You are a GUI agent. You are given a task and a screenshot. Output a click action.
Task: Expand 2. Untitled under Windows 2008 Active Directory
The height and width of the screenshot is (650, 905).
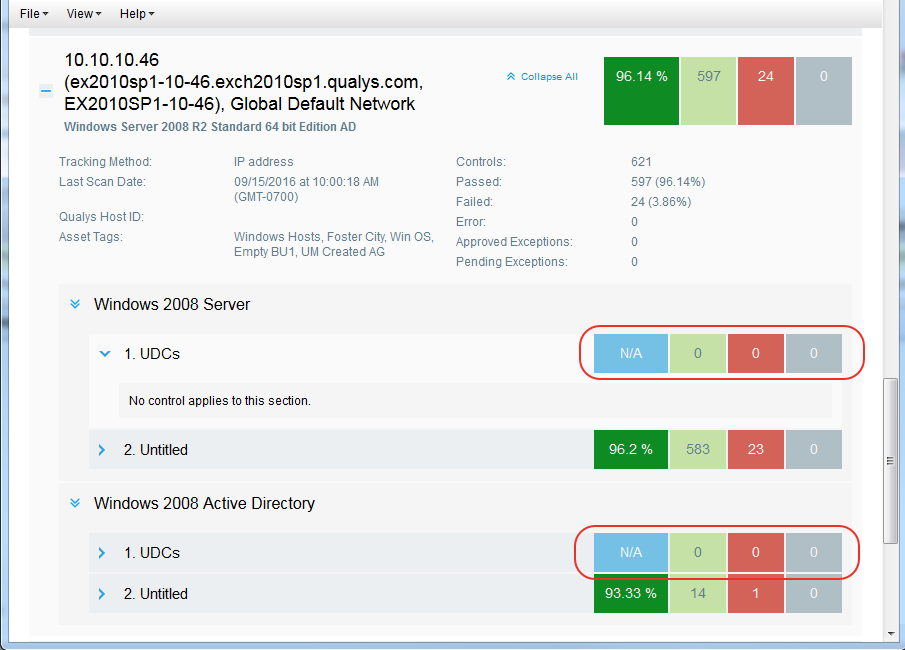(102, 593)
